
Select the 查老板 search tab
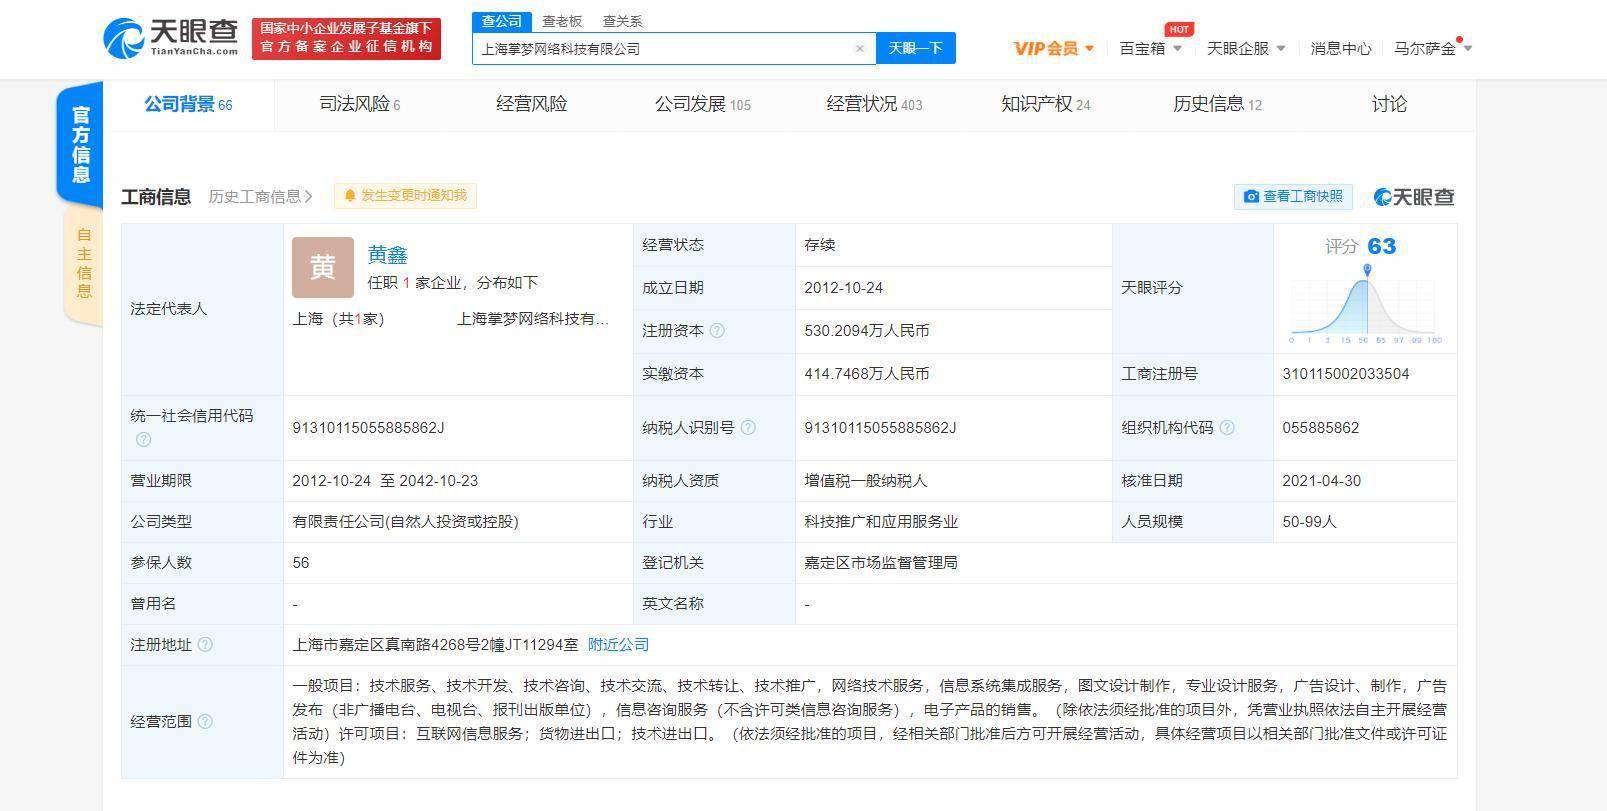point(562,21)
